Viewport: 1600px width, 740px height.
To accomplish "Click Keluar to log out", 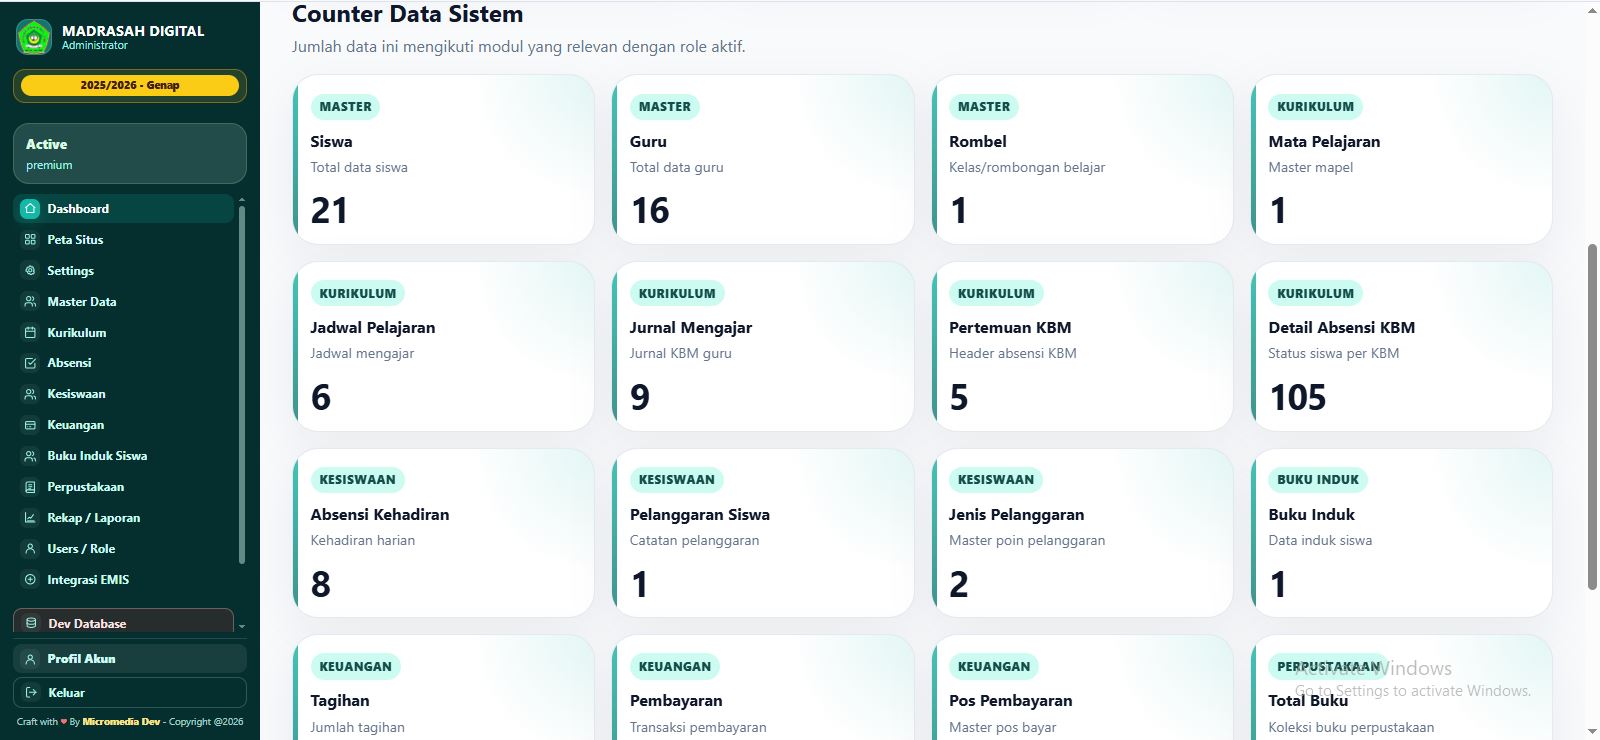I will tap(130, 693).
